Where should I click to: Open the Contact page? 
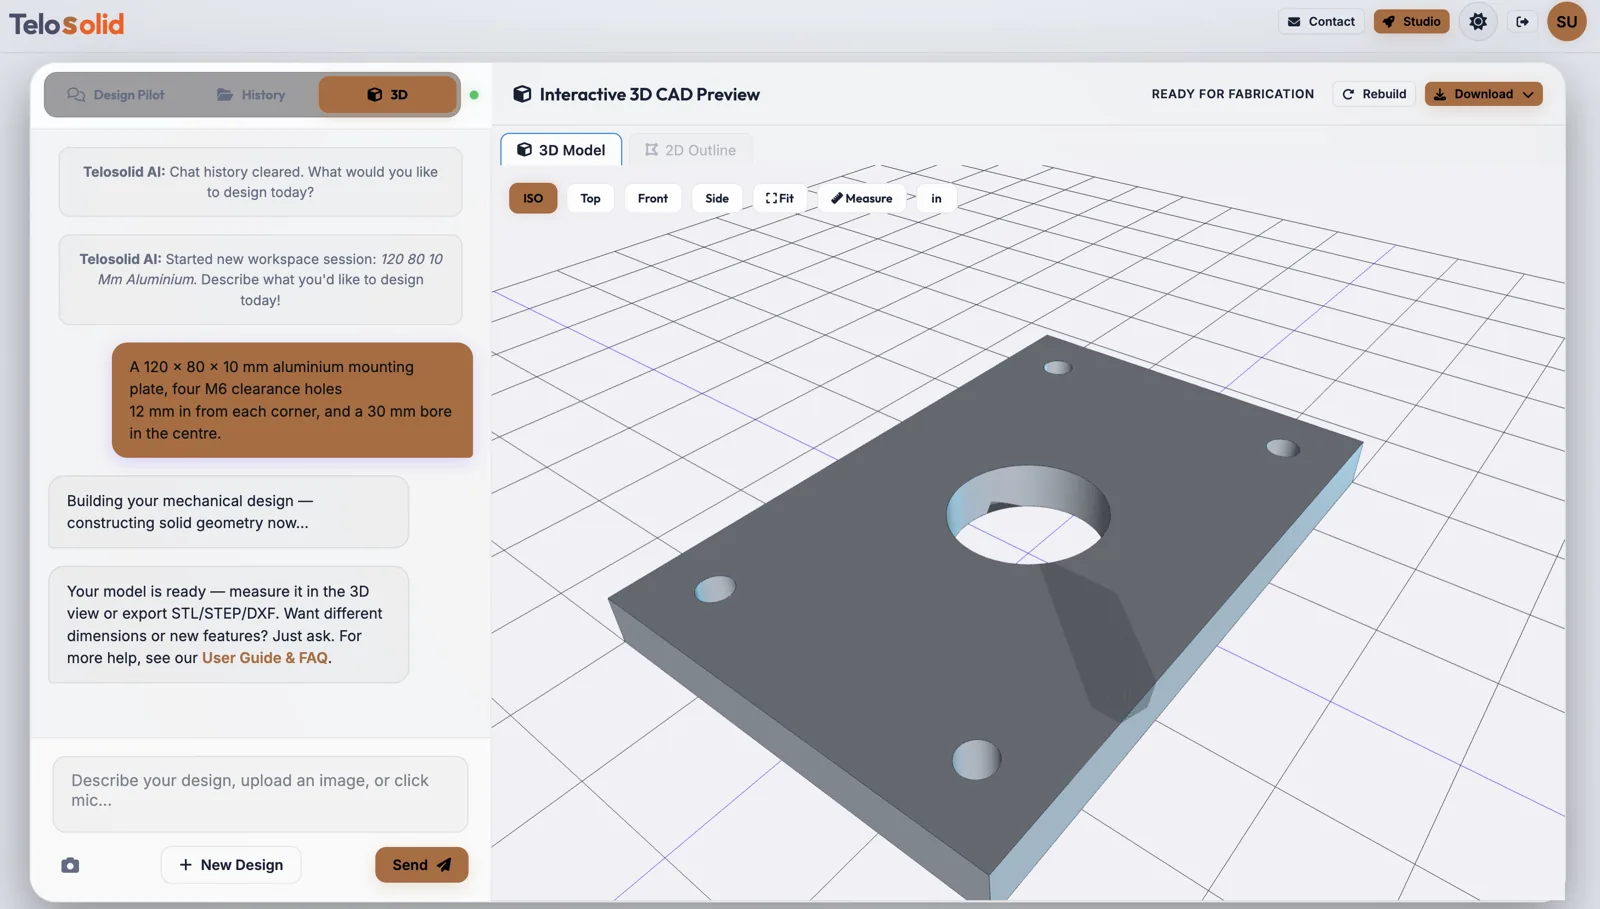(x=1321, y=21)
